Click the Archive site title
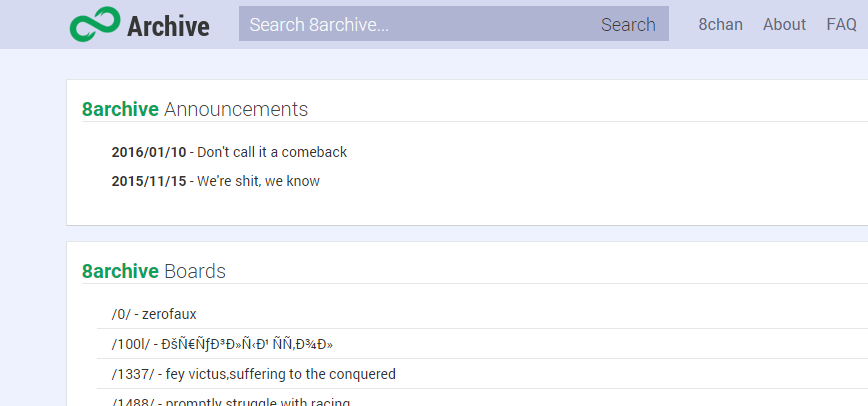868x406 pixels. (x=168, y=26)
